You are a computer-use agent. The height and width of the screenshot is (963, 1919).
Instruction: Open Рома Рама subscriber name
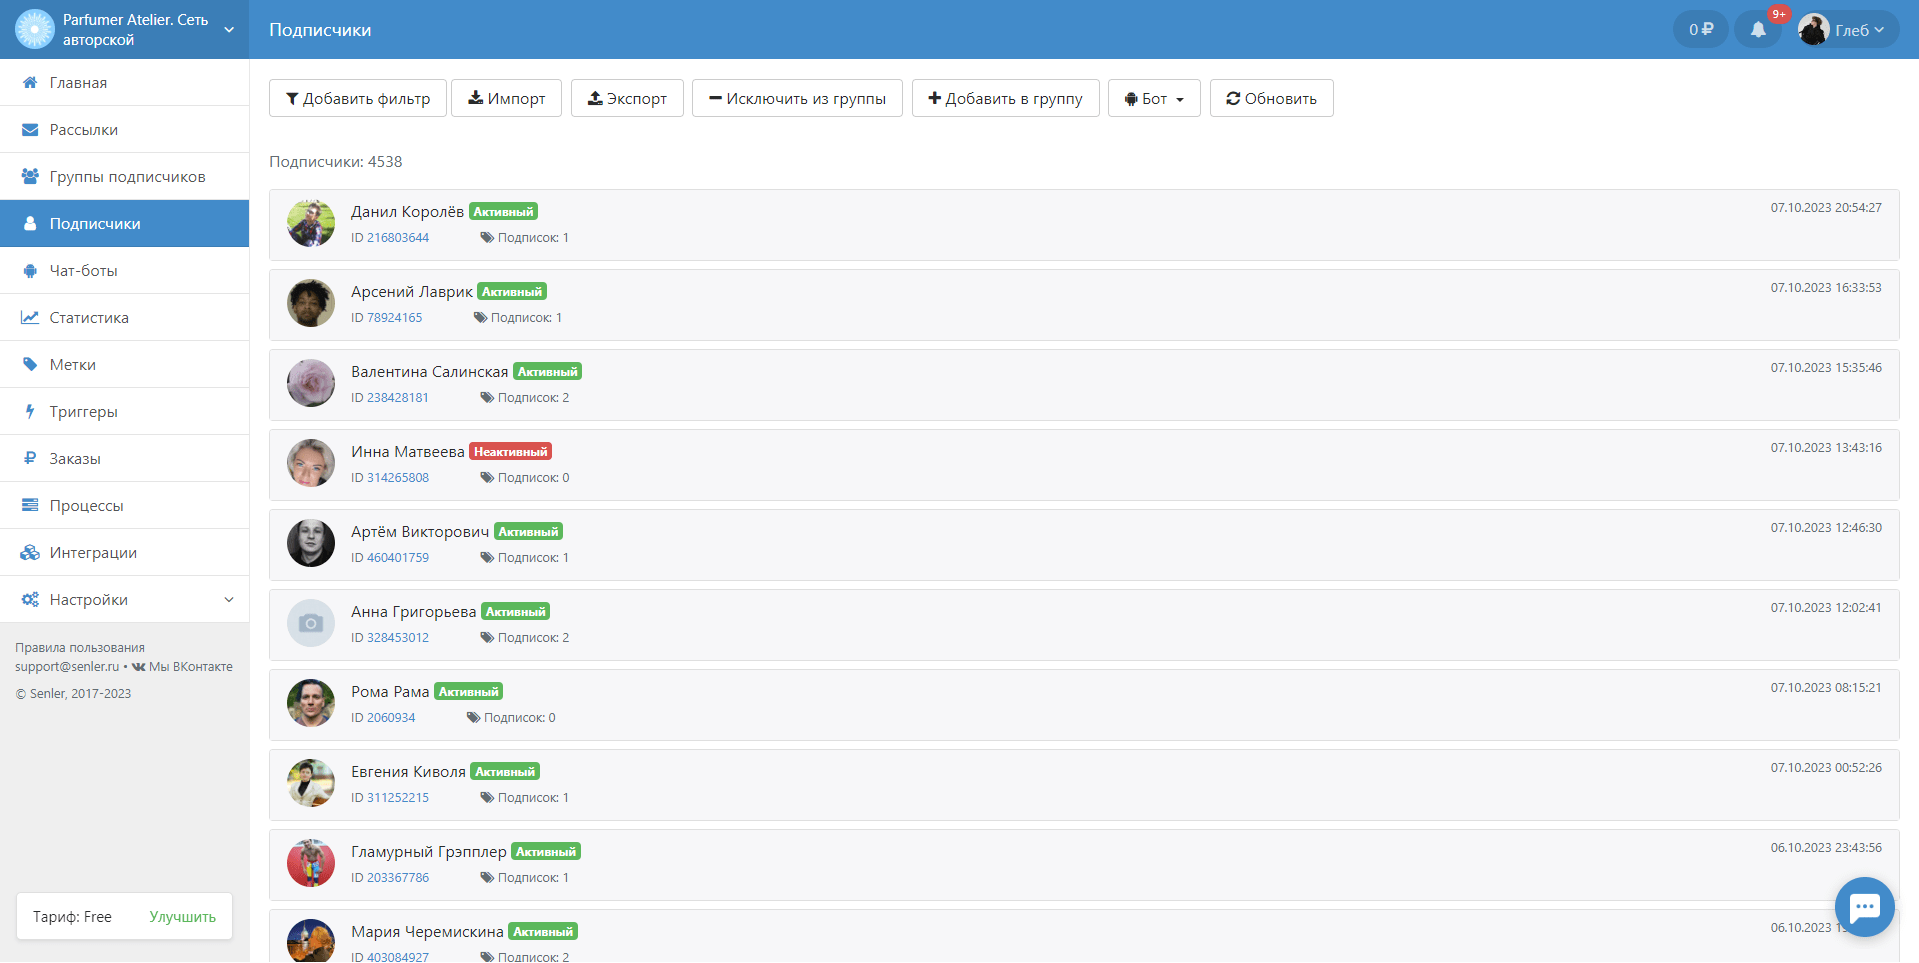[x=390, y=691]
